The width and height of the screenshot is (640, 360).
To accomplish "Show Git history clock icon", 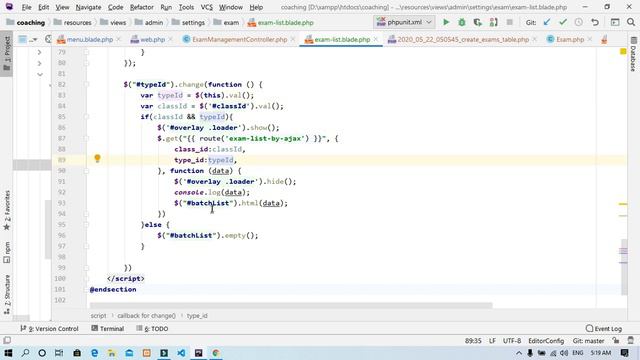I will (x=578, y=22).
